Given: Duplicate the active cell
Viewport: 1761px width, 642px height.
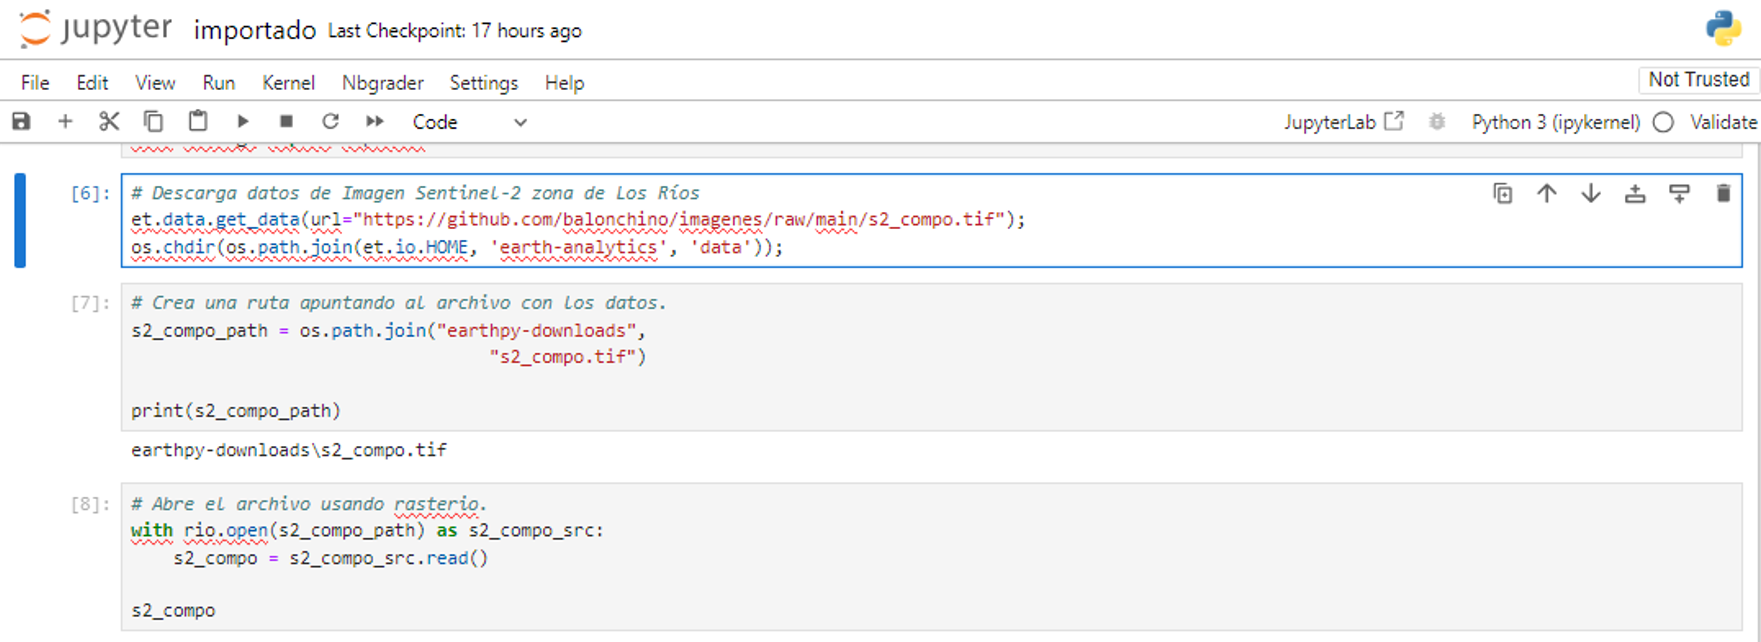Looking at the screenshot, I should [x=1502, y=194].
